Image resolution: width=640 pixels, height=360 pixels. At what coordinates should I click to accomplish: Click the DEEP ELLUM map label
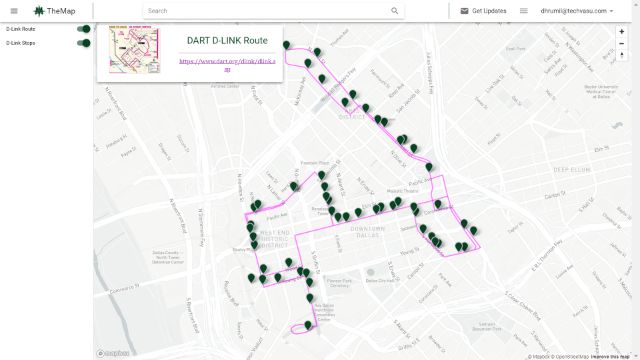click(x=571, y=169)
